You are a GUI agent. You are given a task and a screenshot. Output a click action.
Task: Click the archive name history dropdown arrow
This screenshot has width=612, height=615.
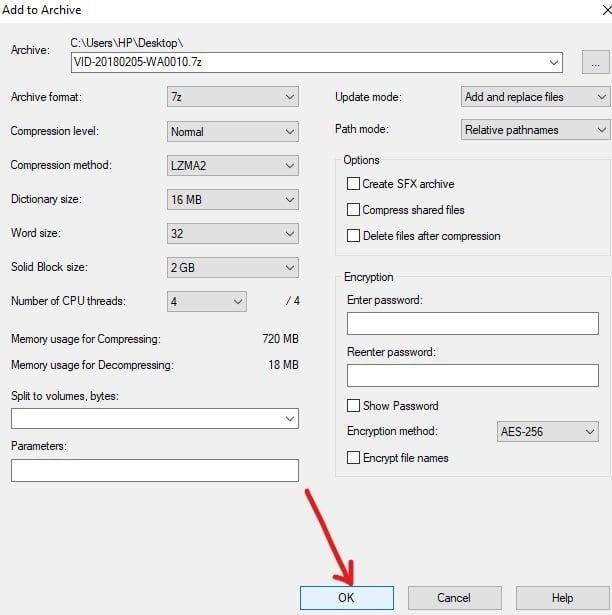[554, 62]
